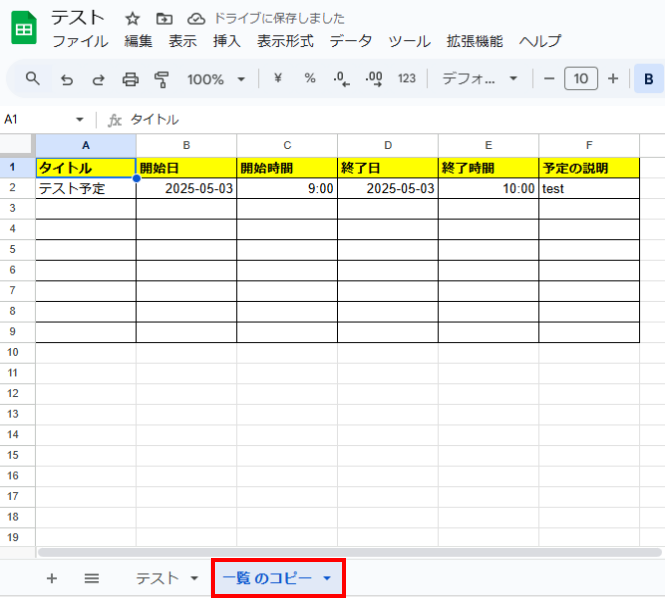Viewport: 665px width, 598px height.
Task: Activate the paint format roller
Action: point(162,79)
